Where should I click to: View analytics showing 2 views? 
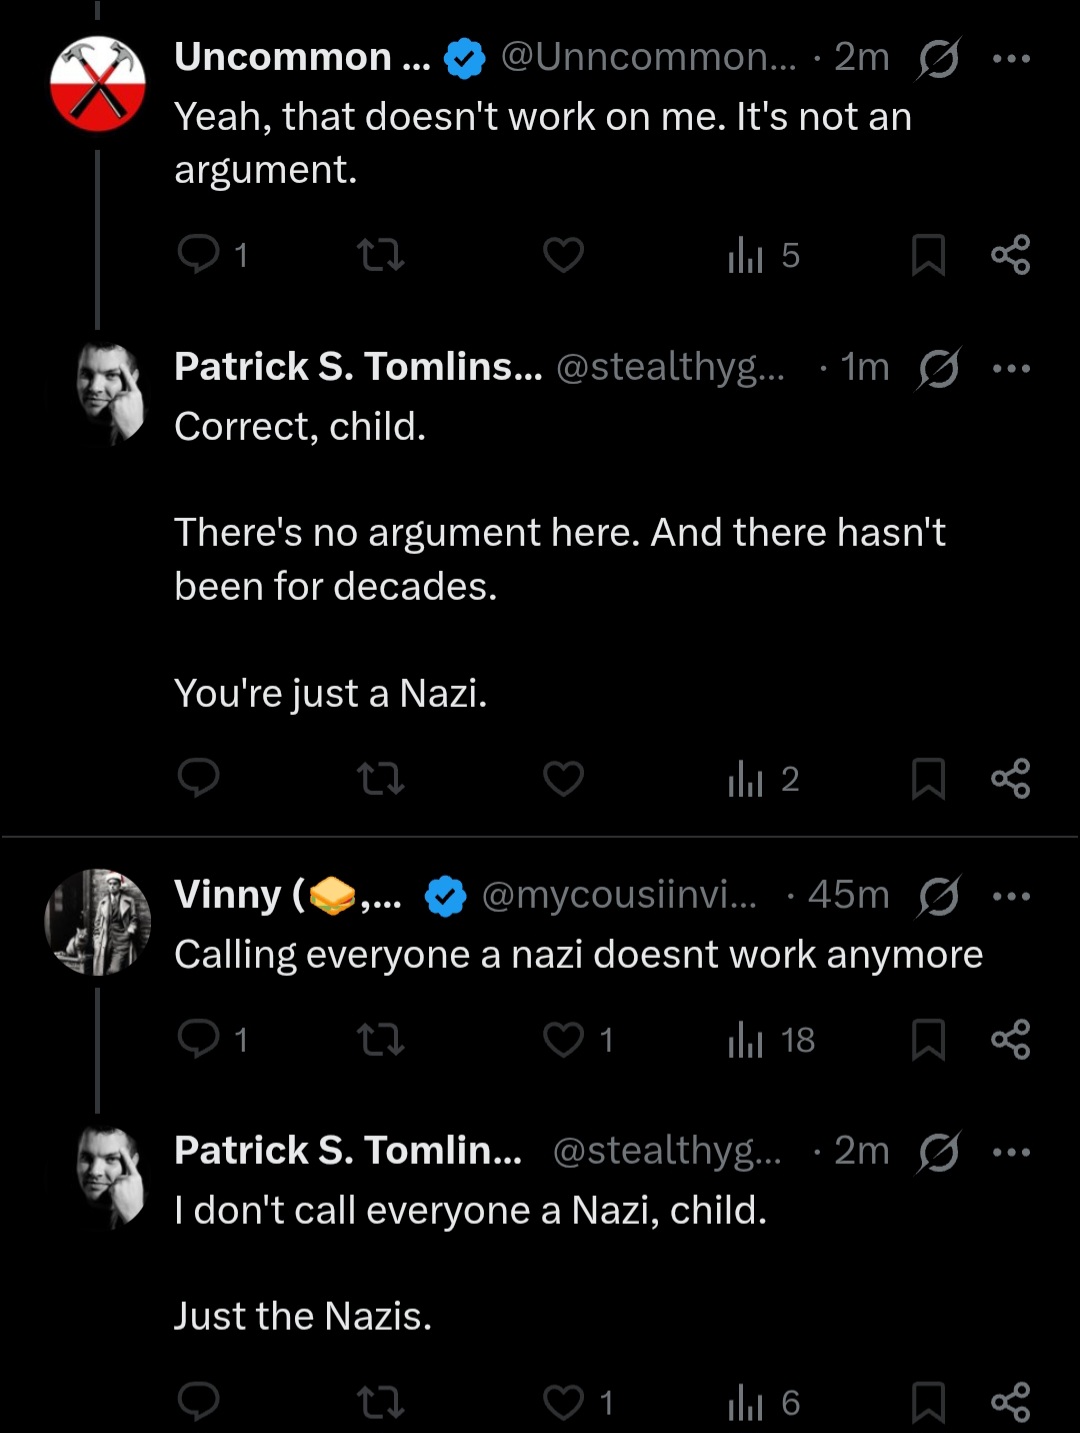(x=763, y=778)
